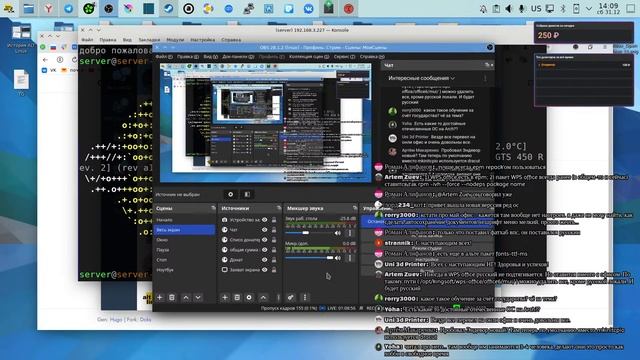Image resolution: width=640 pixels, height=360 pixels.
Task: Lock the 'Чат' source
Action: click(x=274, y=230)
